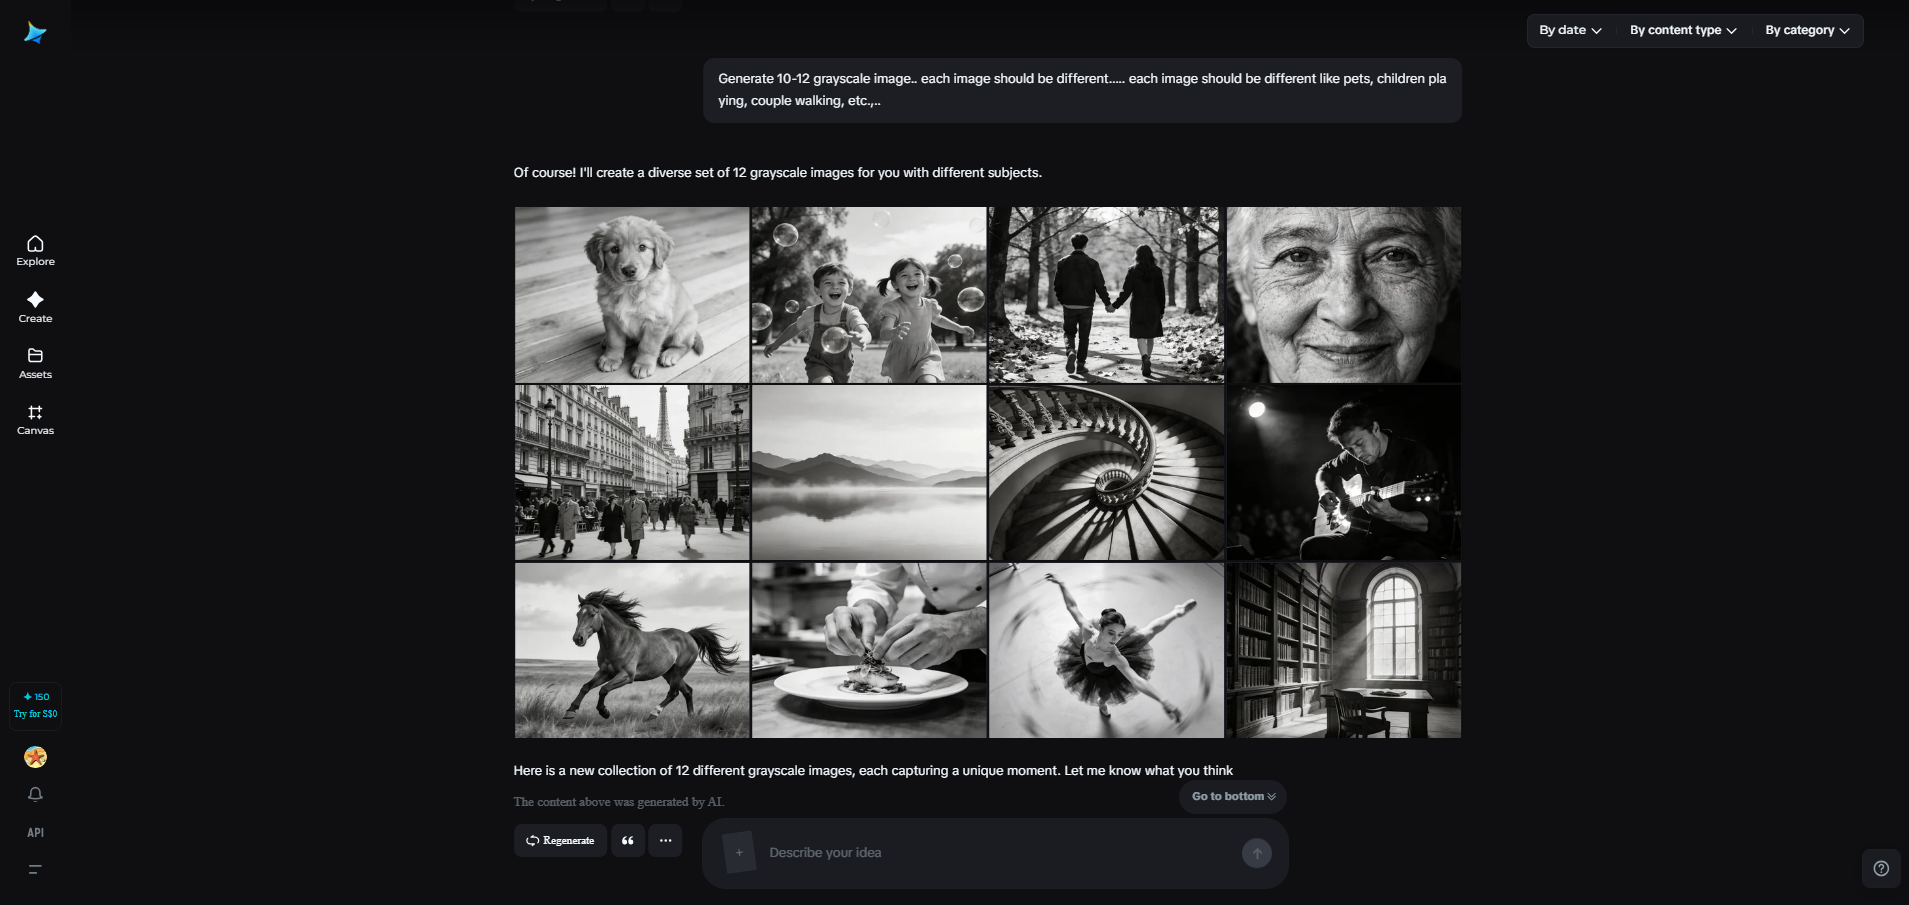Expand the sidebar menu icon
The width and height of the screenshot is (1909, 905).
[x=35, y=870]
